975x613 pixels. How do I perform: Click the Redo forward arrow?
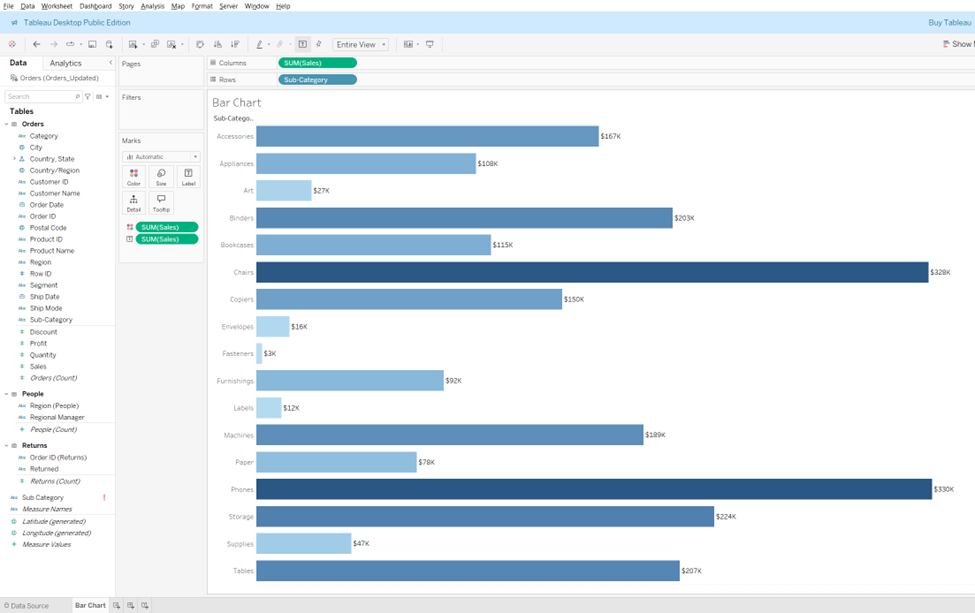click(53, 44)
